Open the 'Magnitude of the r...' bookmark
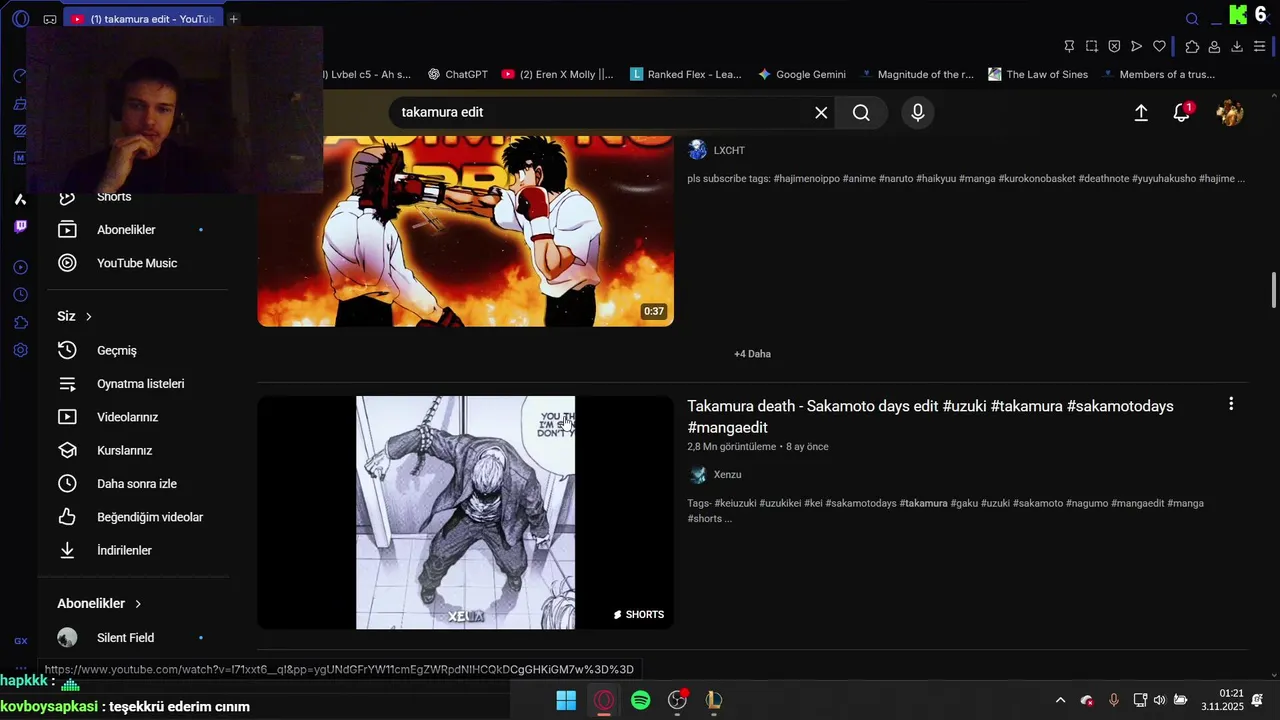1280x720 pixels. [x=917, y=74]
